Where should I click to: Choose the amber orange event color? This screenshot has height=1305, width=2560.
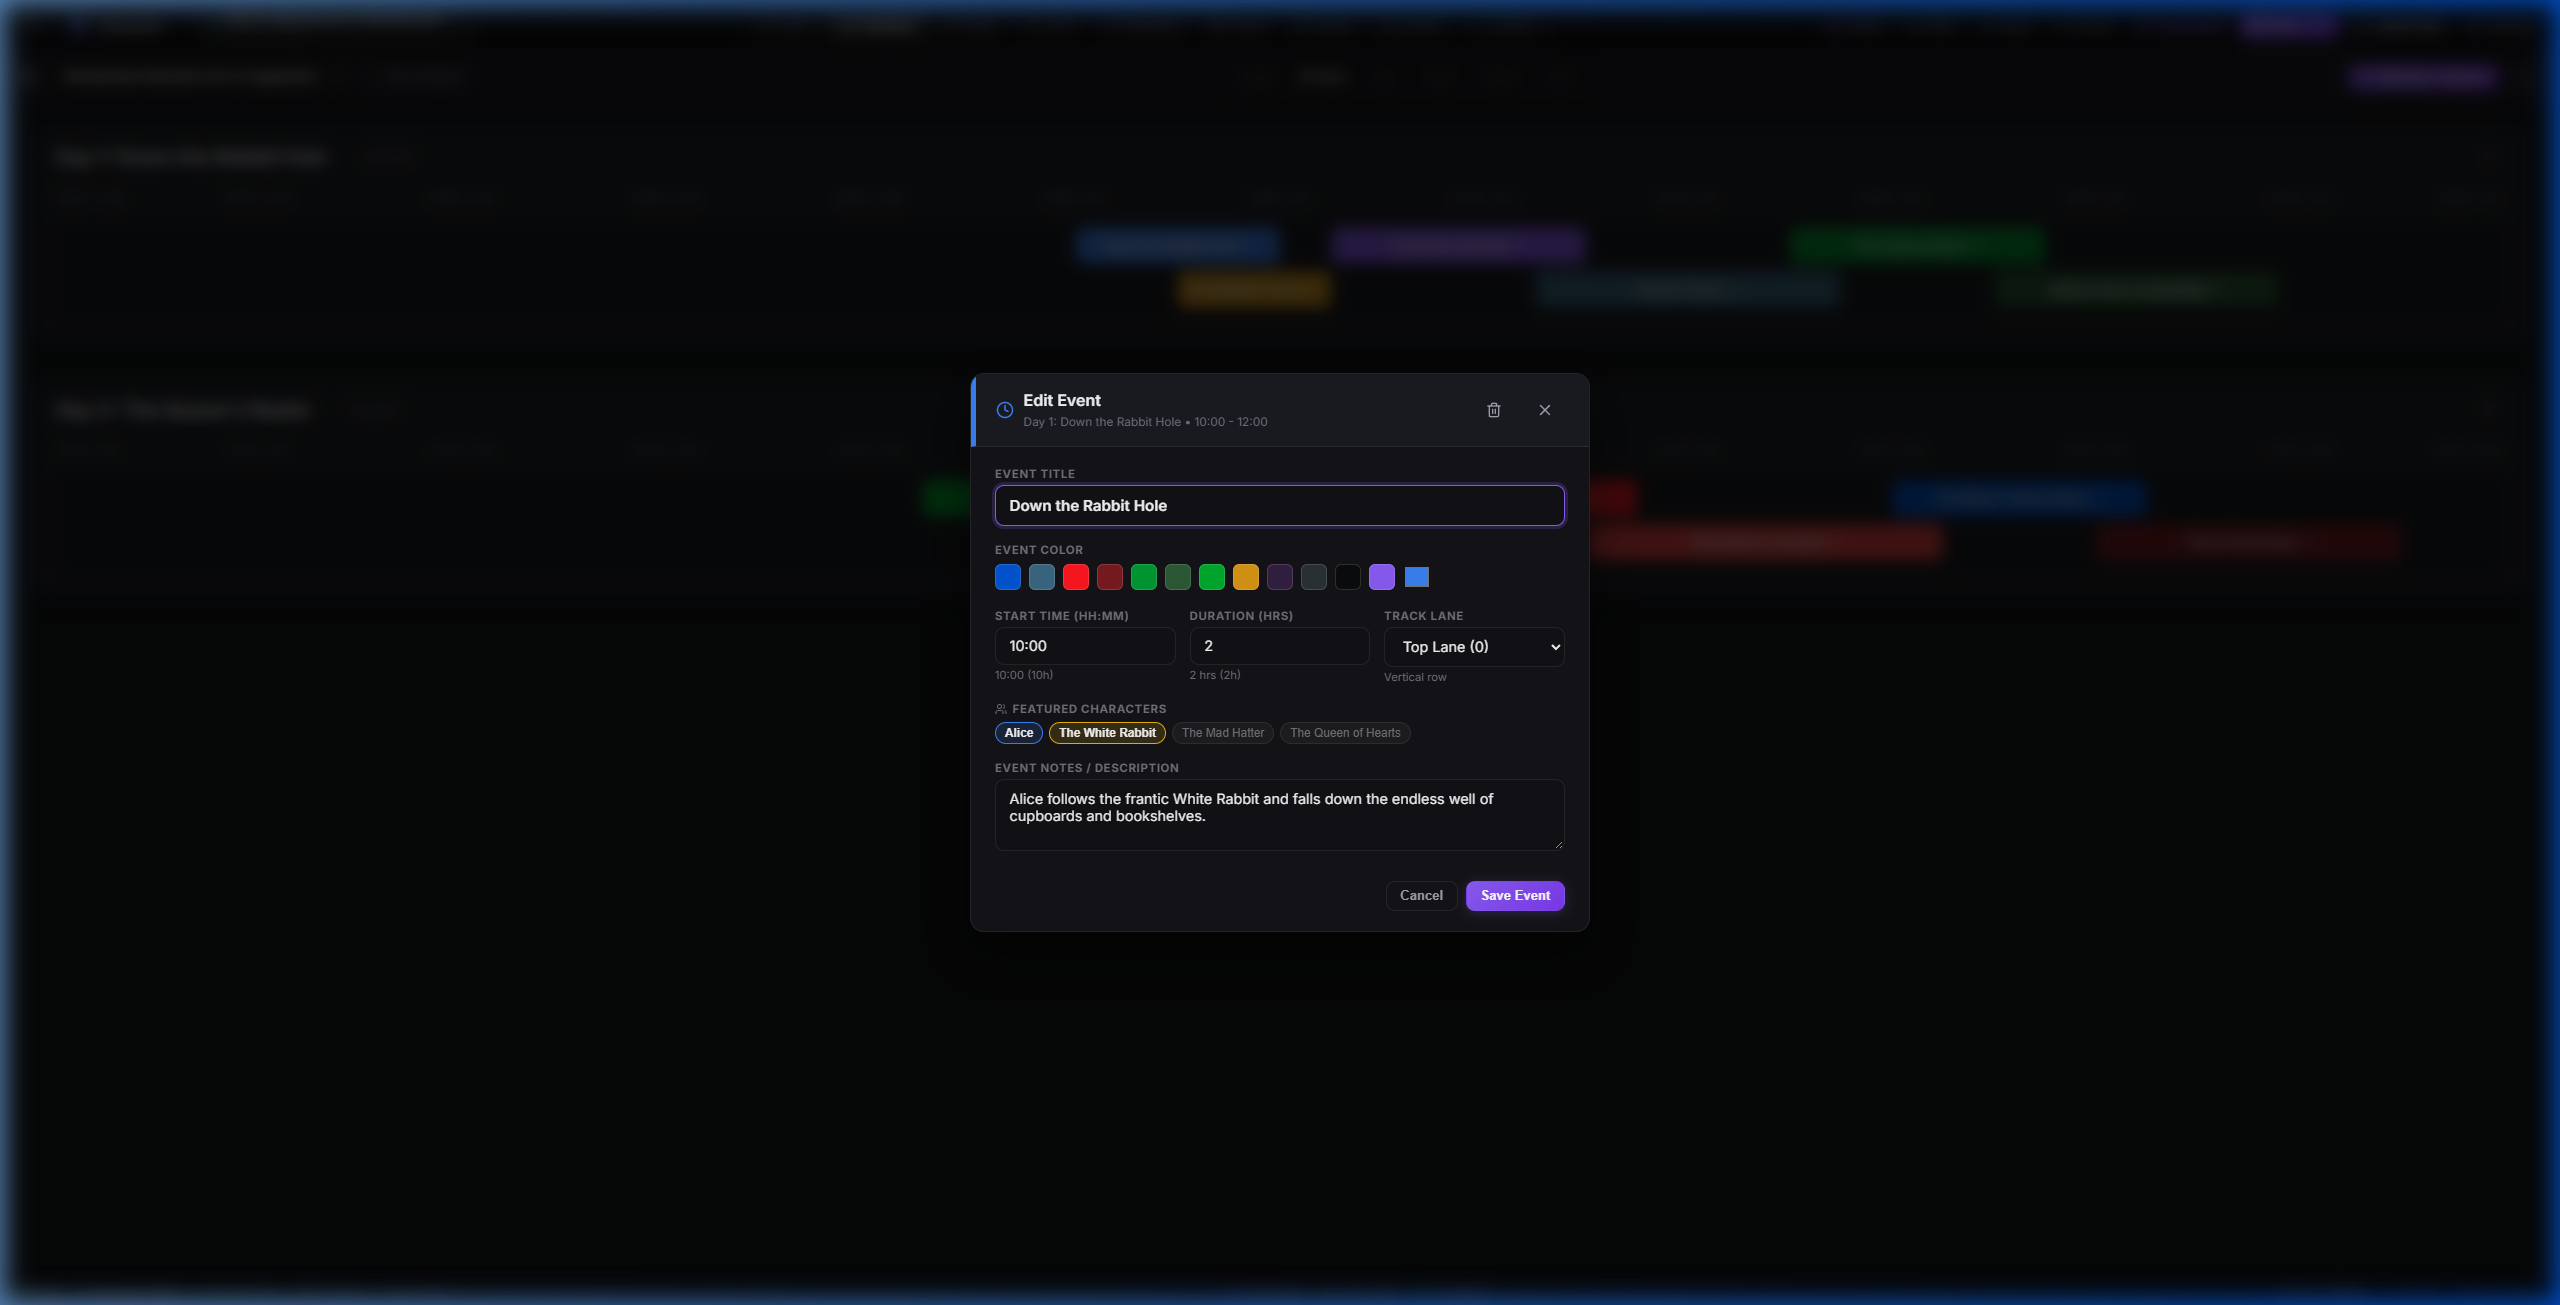[x=1245, y=577]
